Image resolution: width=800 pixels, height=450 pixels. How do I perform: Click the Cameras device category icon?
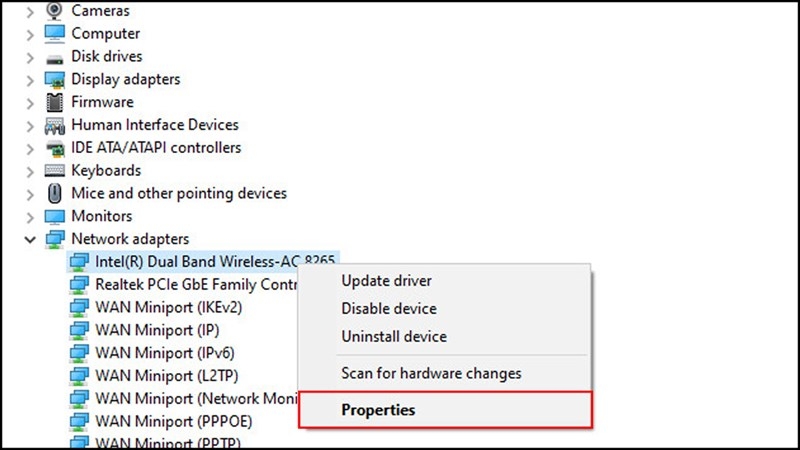click(x=55, y=10)
